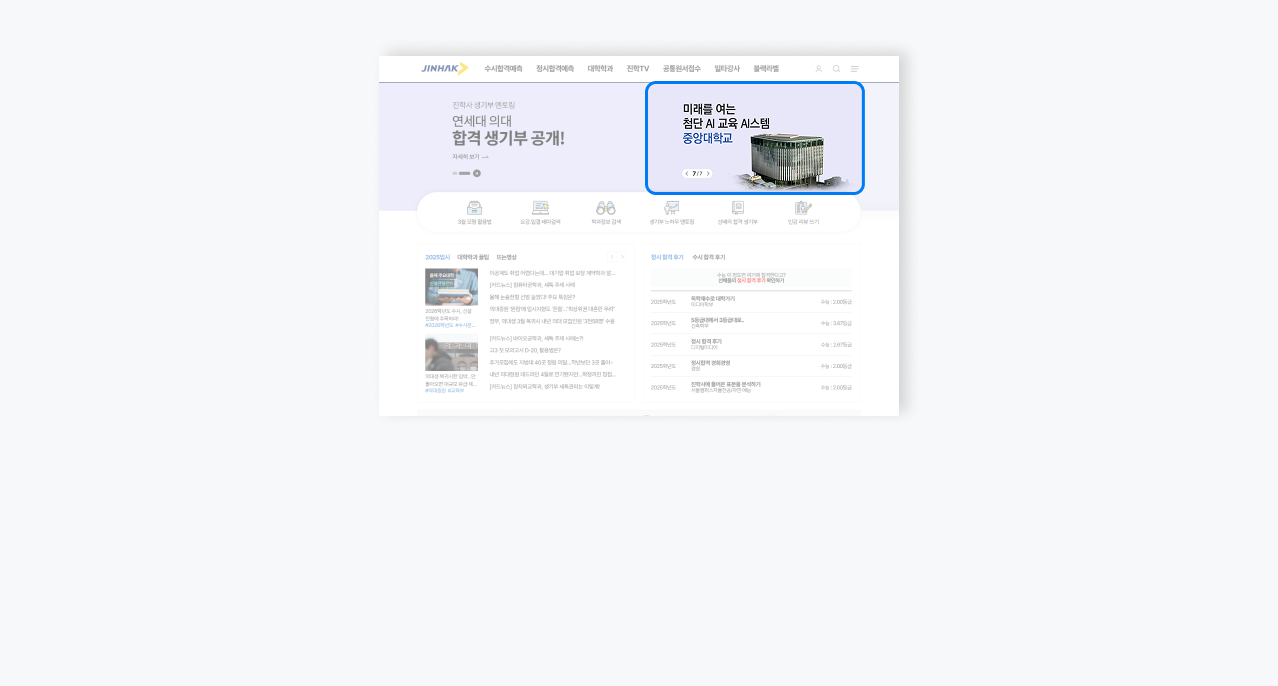This screenshot has height=686, width=1278.
Task: Click the #2026학년도 hashtag link
Action: [x=439, y=325]
